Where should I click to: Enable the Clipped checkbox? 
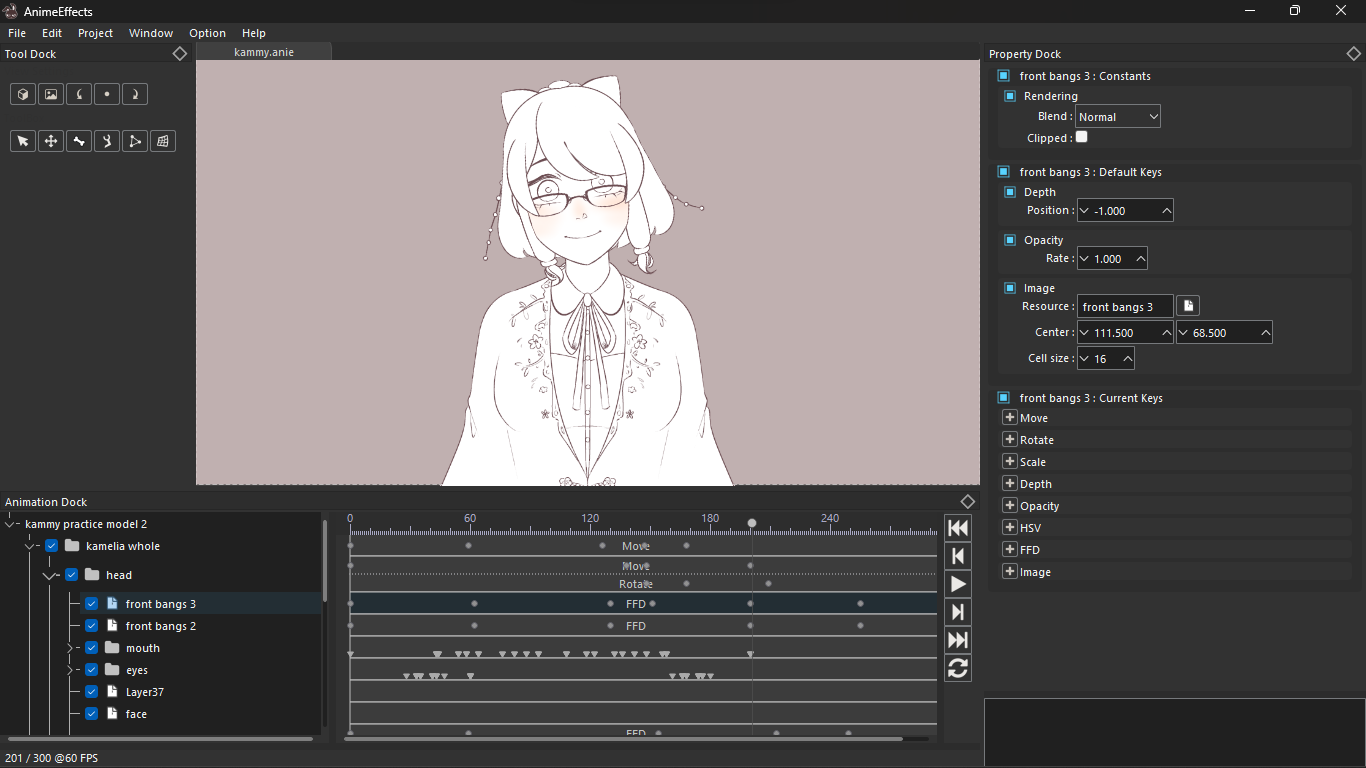coord(1081,137)
